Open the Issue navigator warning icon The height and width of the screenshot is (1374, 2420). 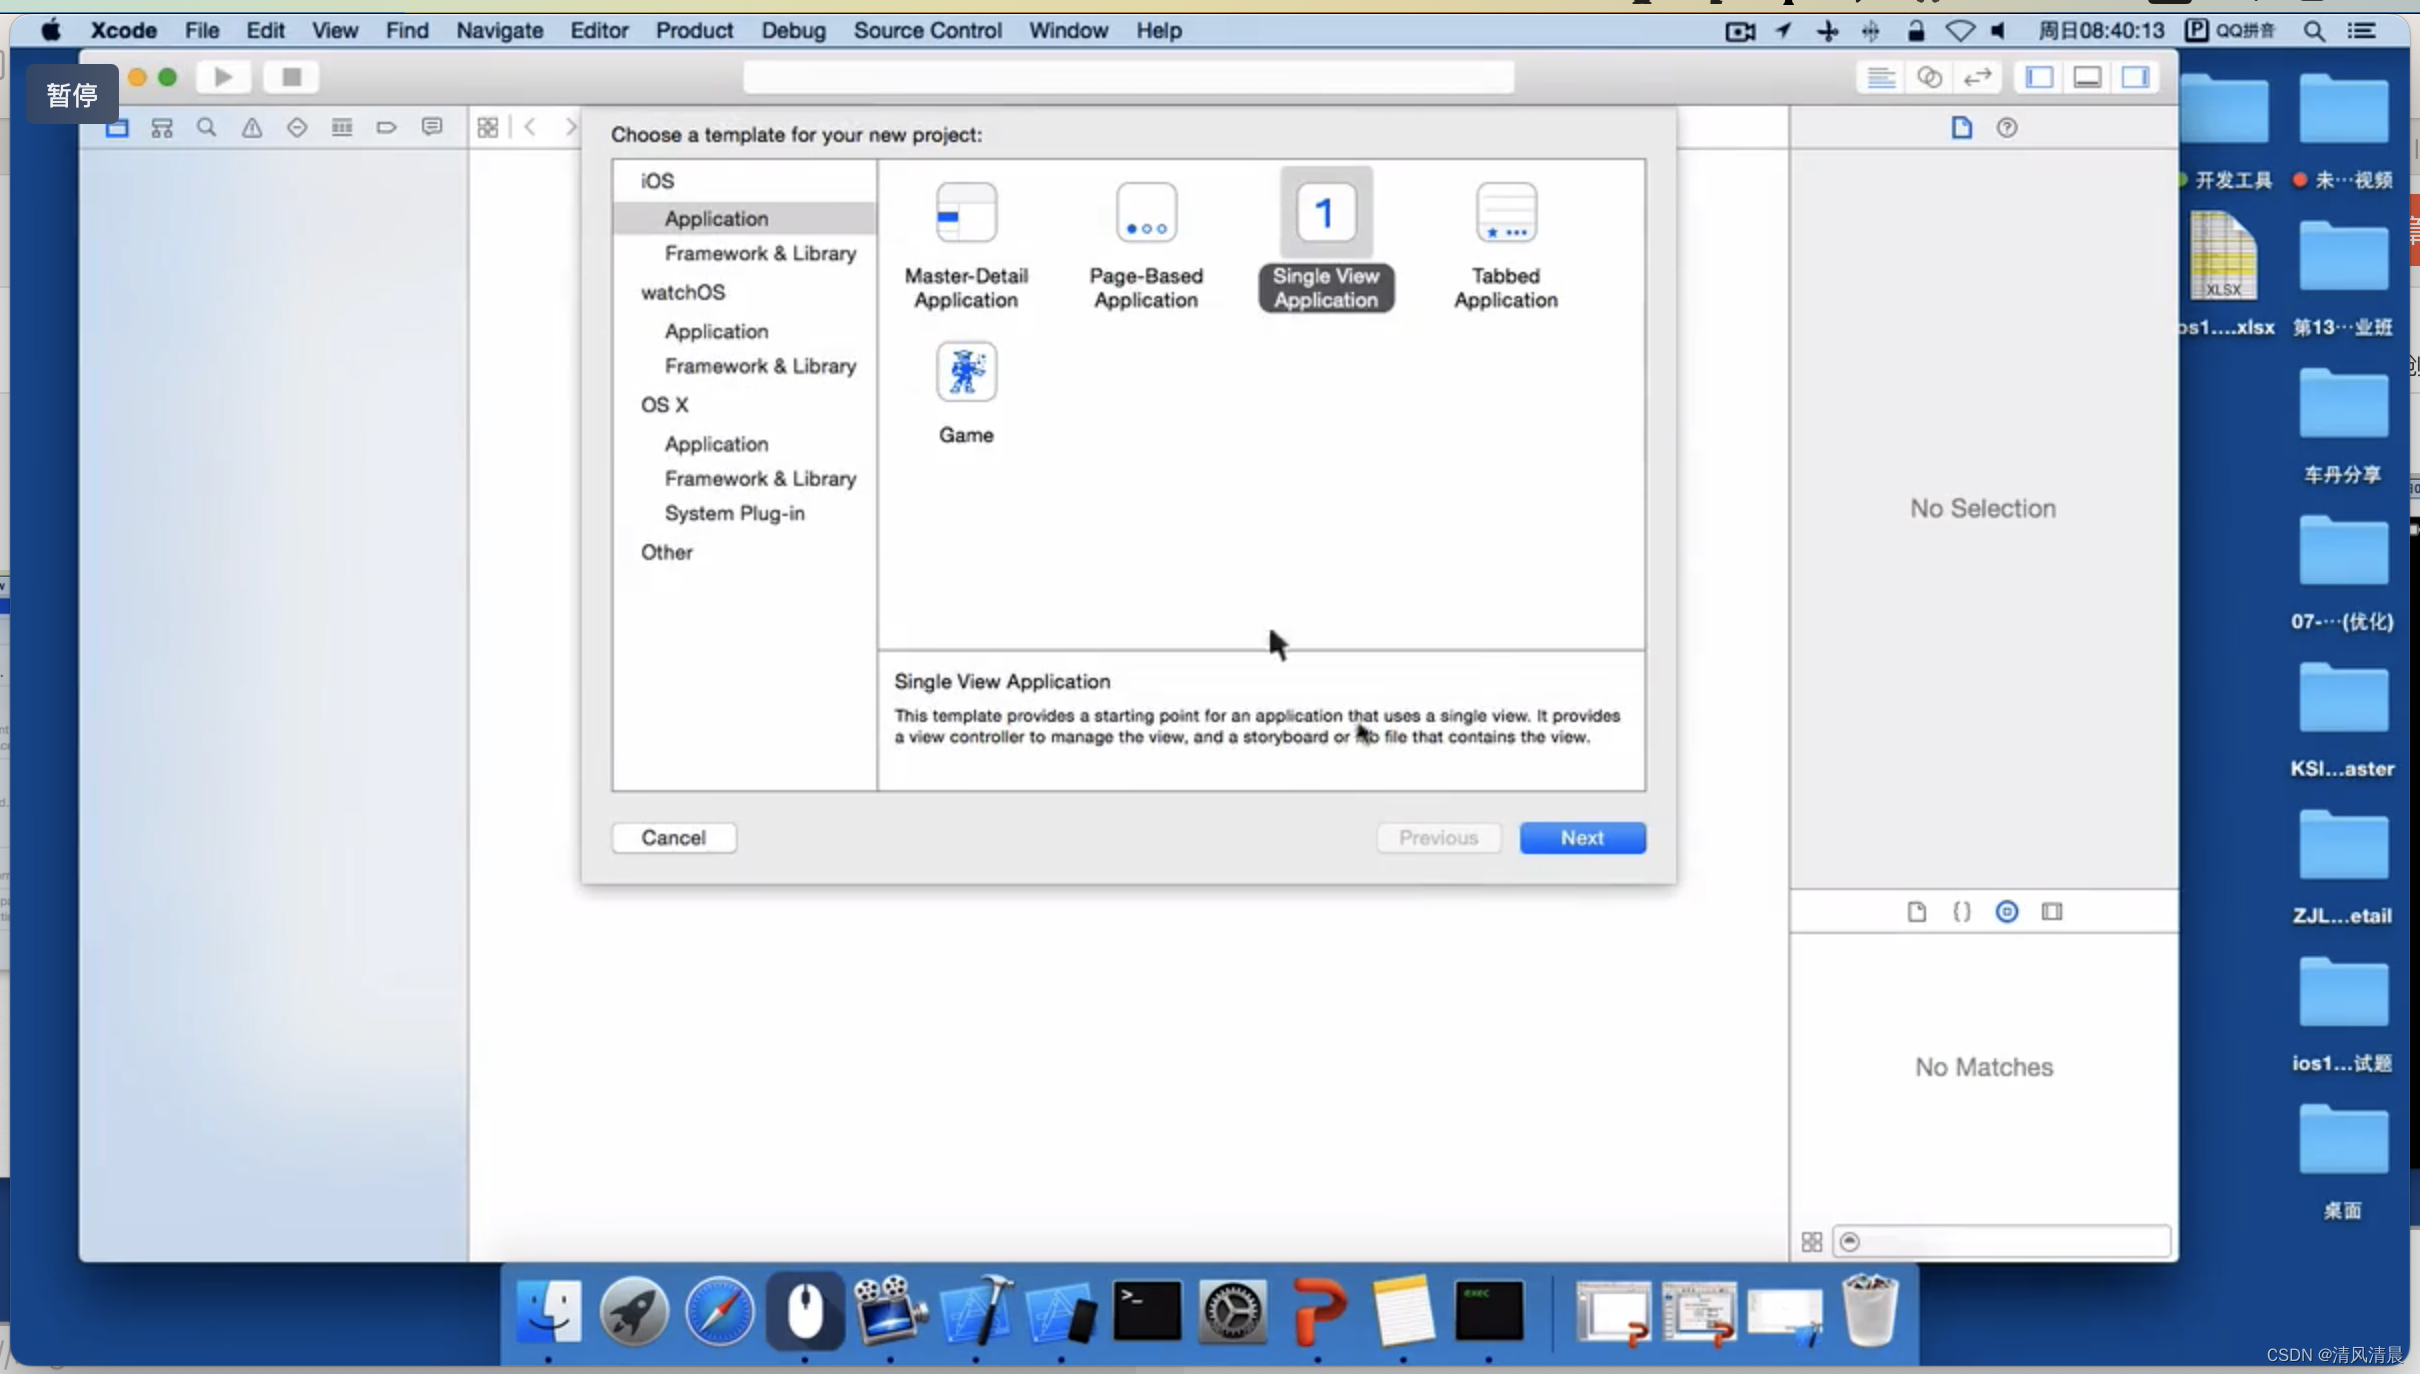click(x=252, y=127)
